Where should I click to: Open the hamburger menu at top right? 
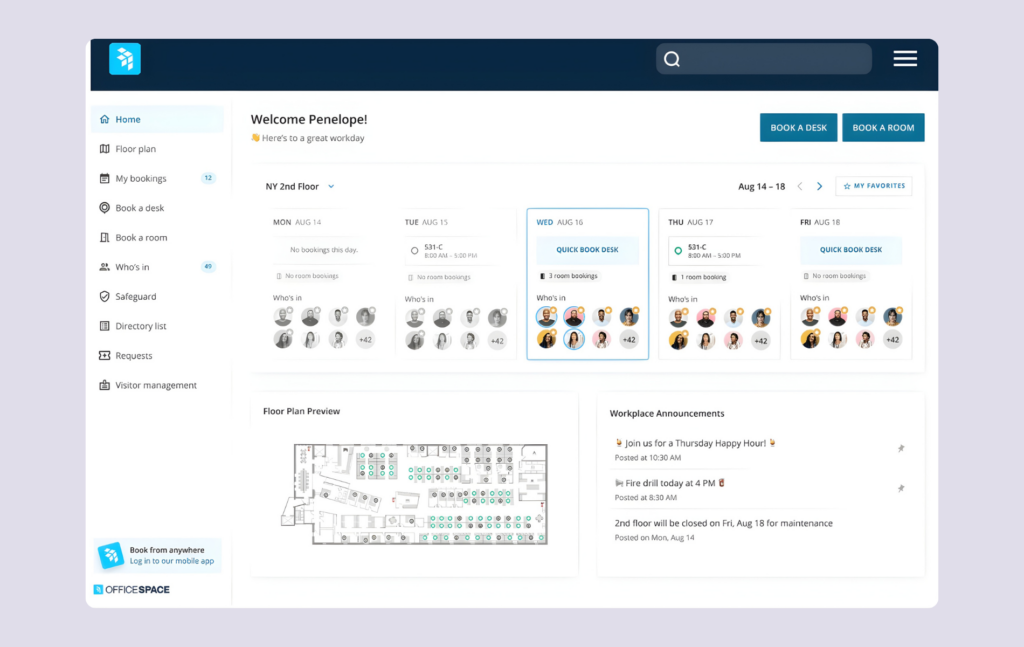[905, 58]
